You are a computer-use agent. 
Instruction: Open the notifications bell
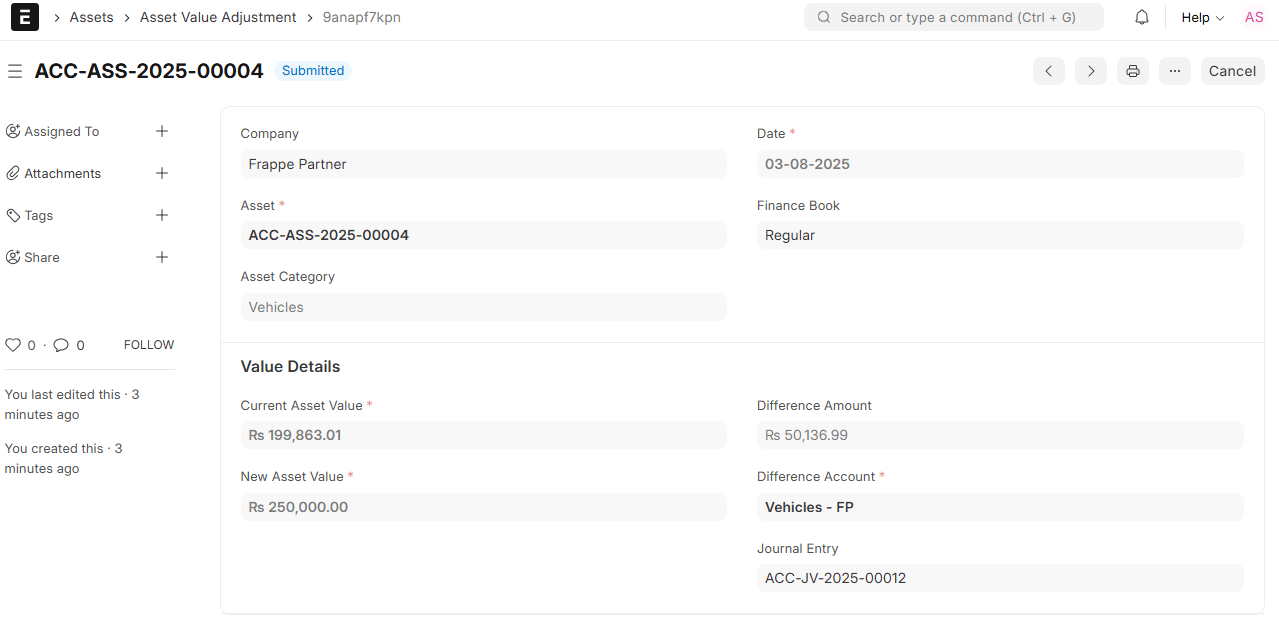pos(1142,17)
